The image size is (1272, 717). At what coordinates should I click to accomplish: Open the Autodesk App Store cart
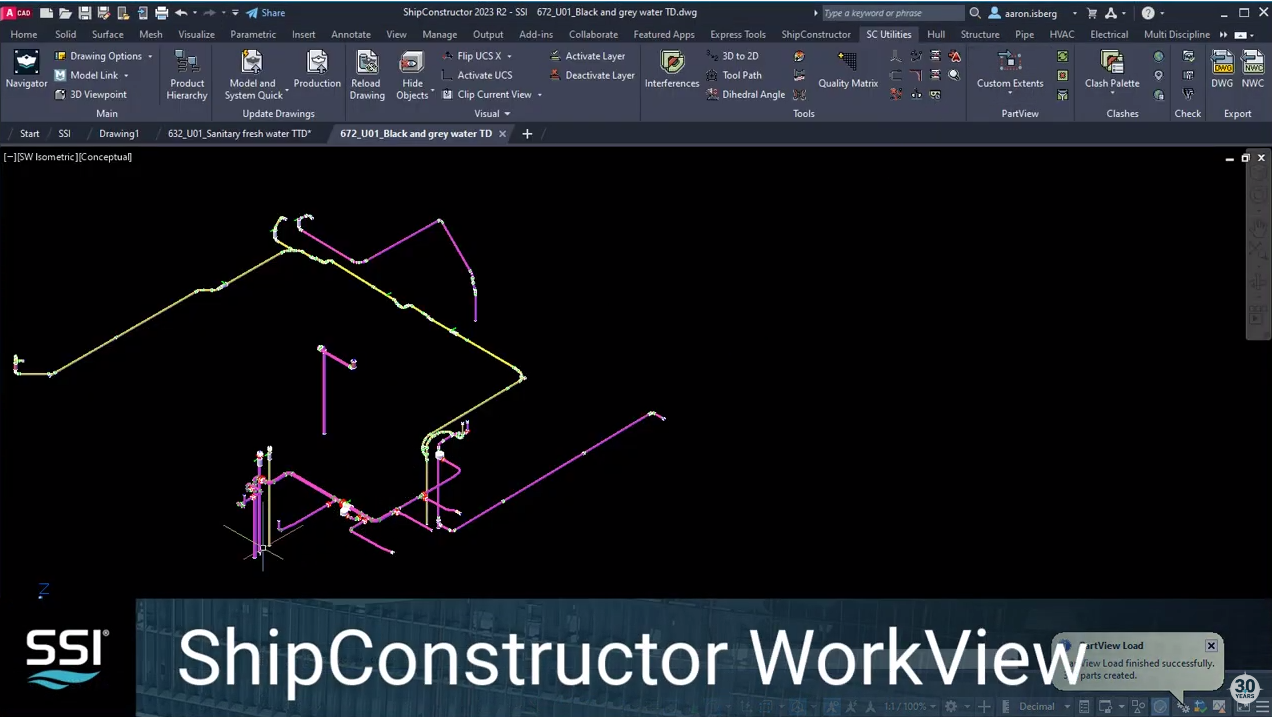point(1092,13)
